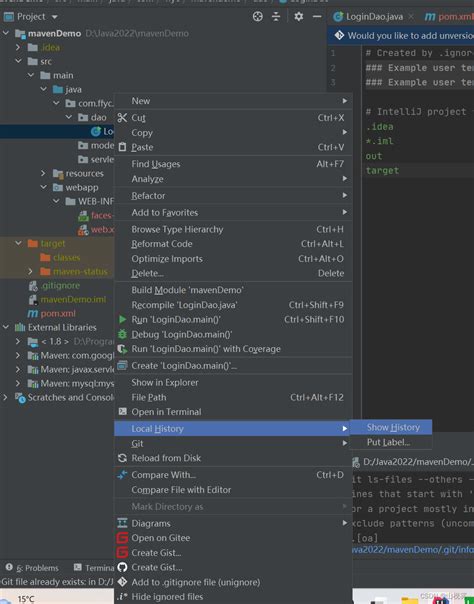
Task: Open the Project panel settings gear
Action: [x=298, y=17]
